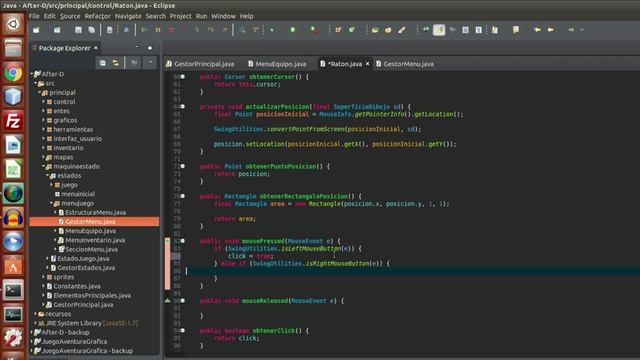The width and height of the screenshot is (640, 360).
Task: Select Constantes.java in the tree
Action: [x=77, y=286]
